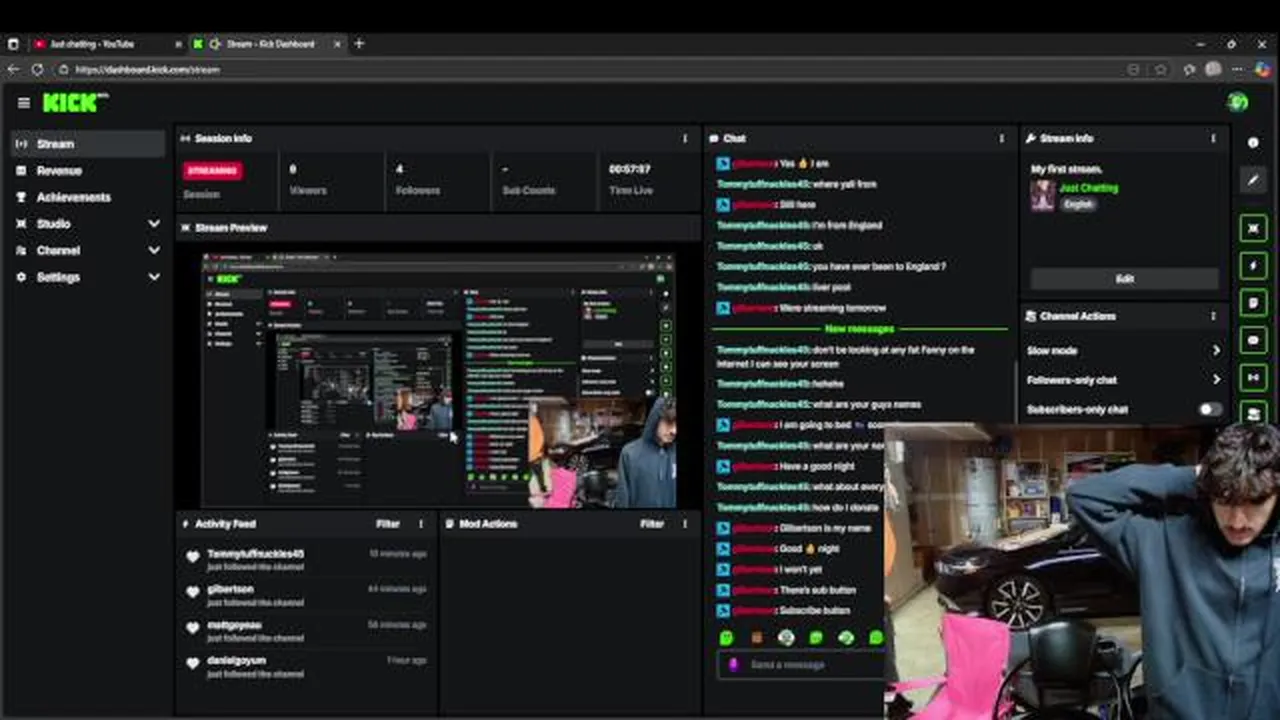This screenshot has width=1280, height=720.
Task: Click the Just Chatting category thumbnail image
Action: point(1043,195)
